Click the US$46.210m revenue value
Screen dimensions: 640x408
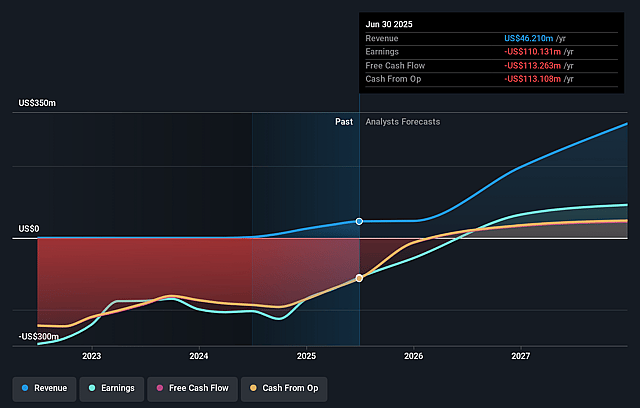pos(529,38)
